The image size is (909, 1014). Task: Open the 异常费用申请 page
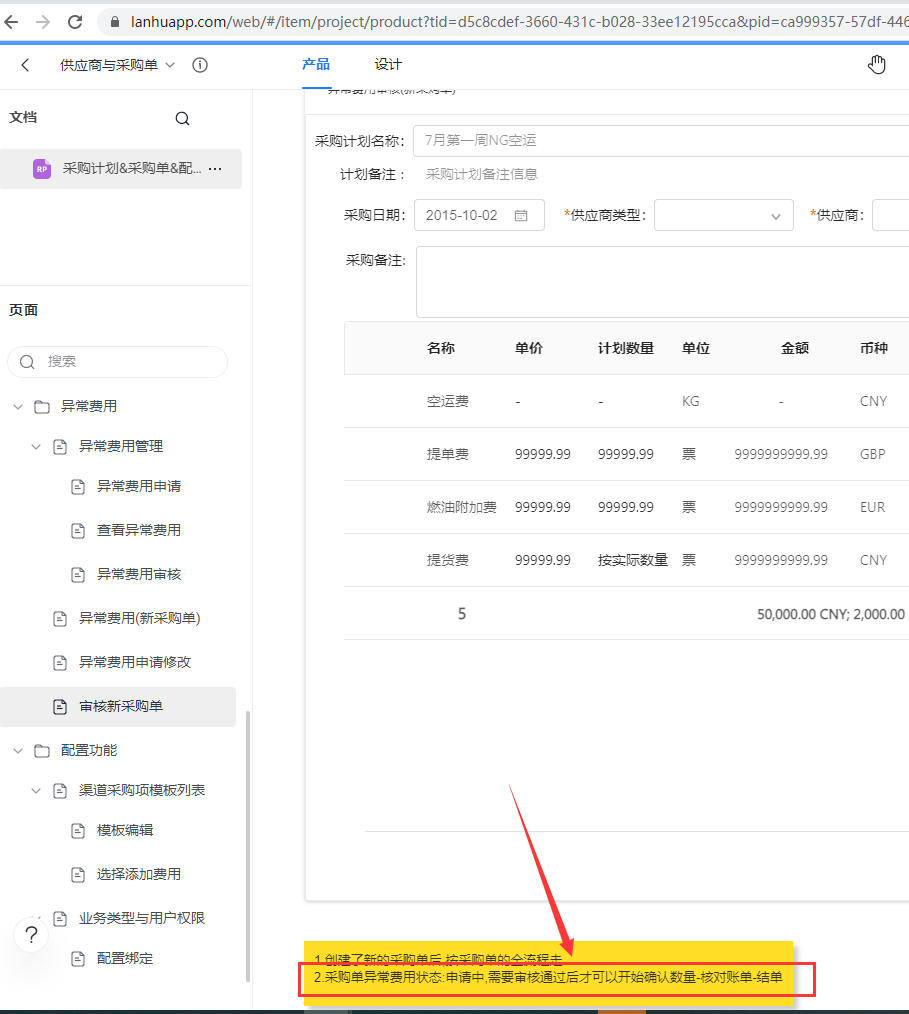[x=138, y=487]
